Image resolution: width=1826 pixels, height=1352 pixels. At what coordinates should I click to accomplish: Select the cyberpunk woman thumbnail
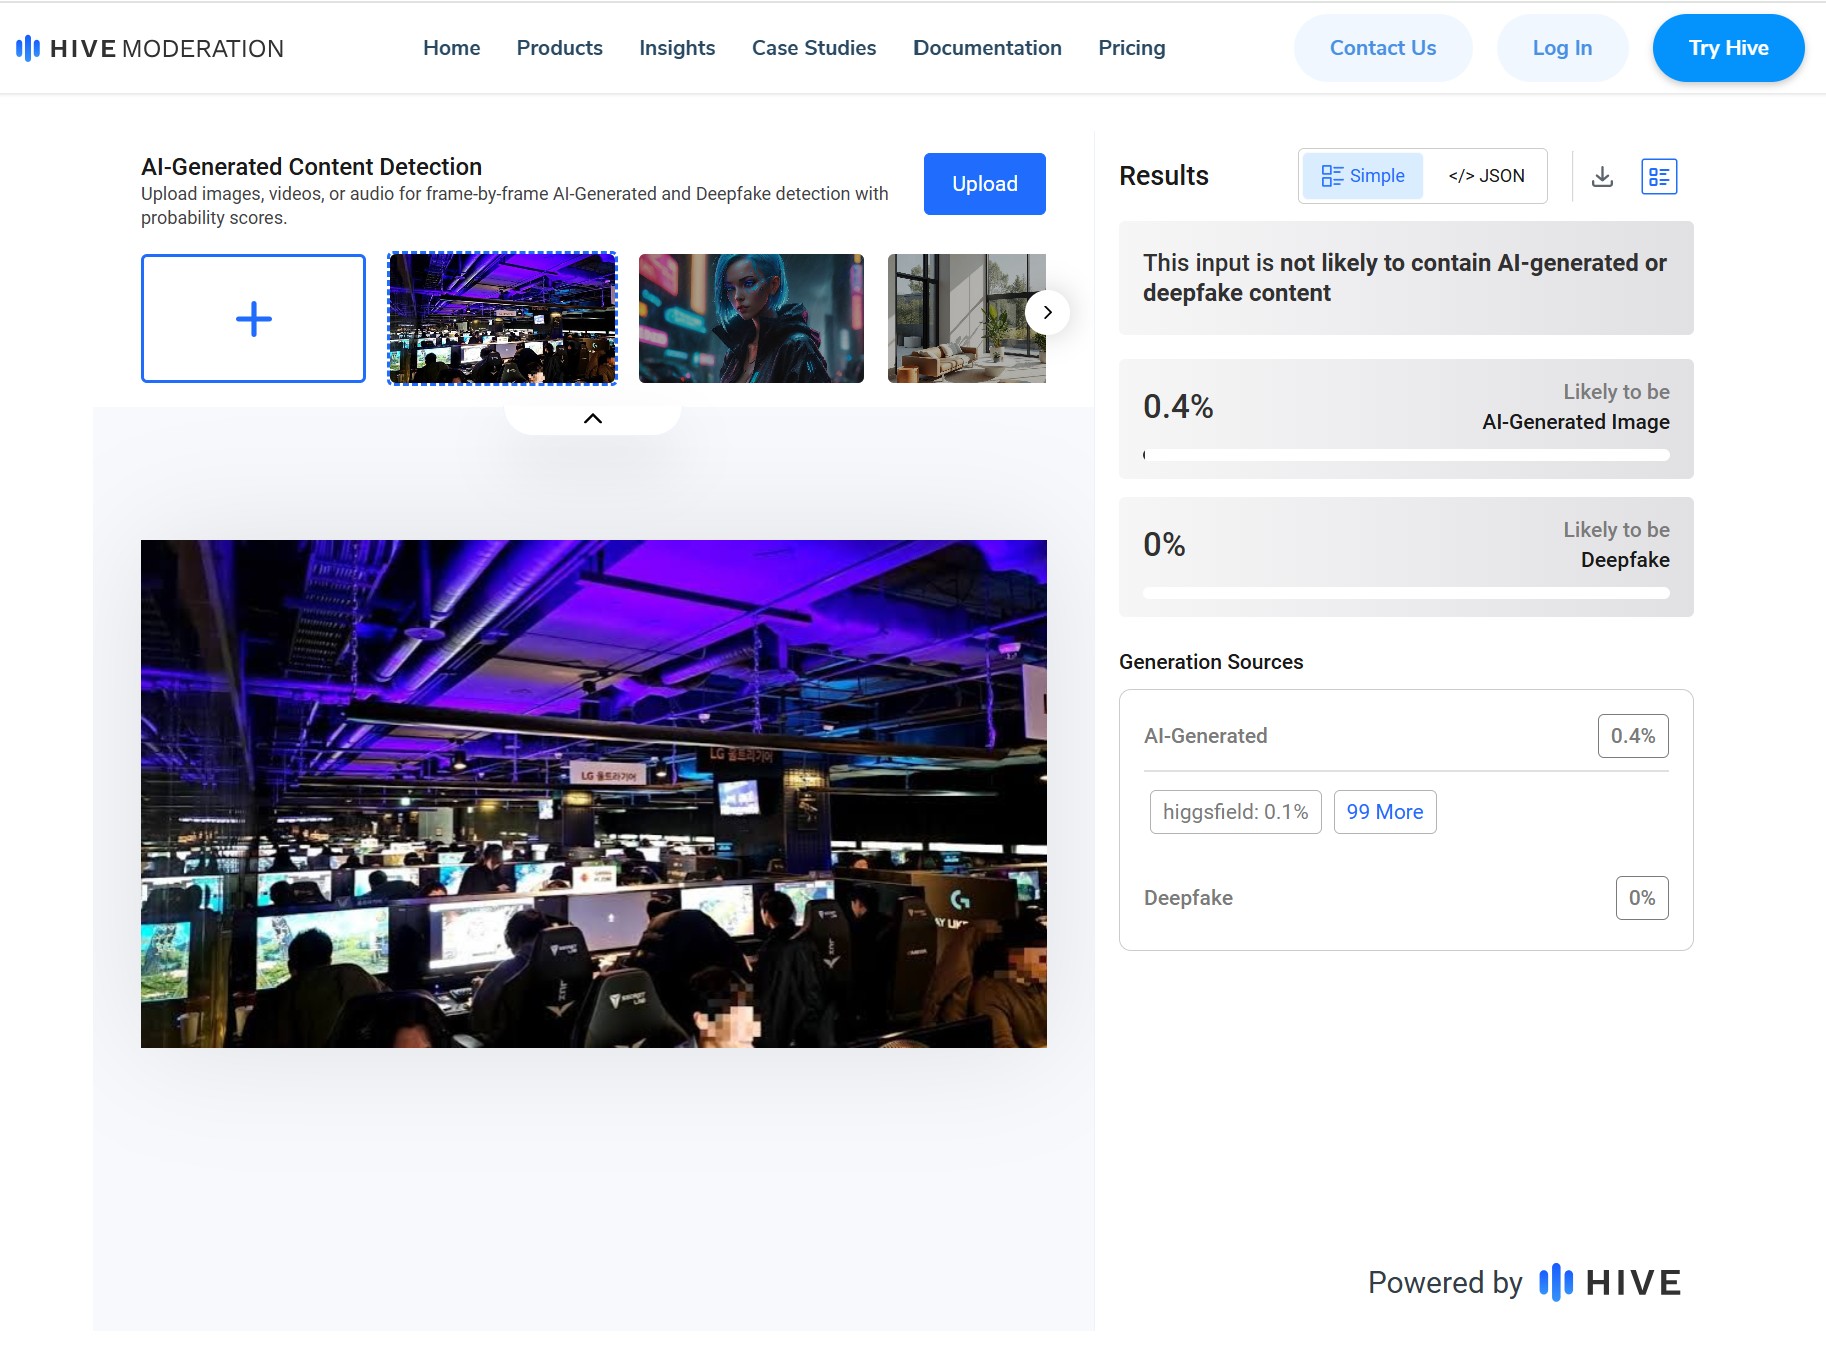click(x=751, y=318)
